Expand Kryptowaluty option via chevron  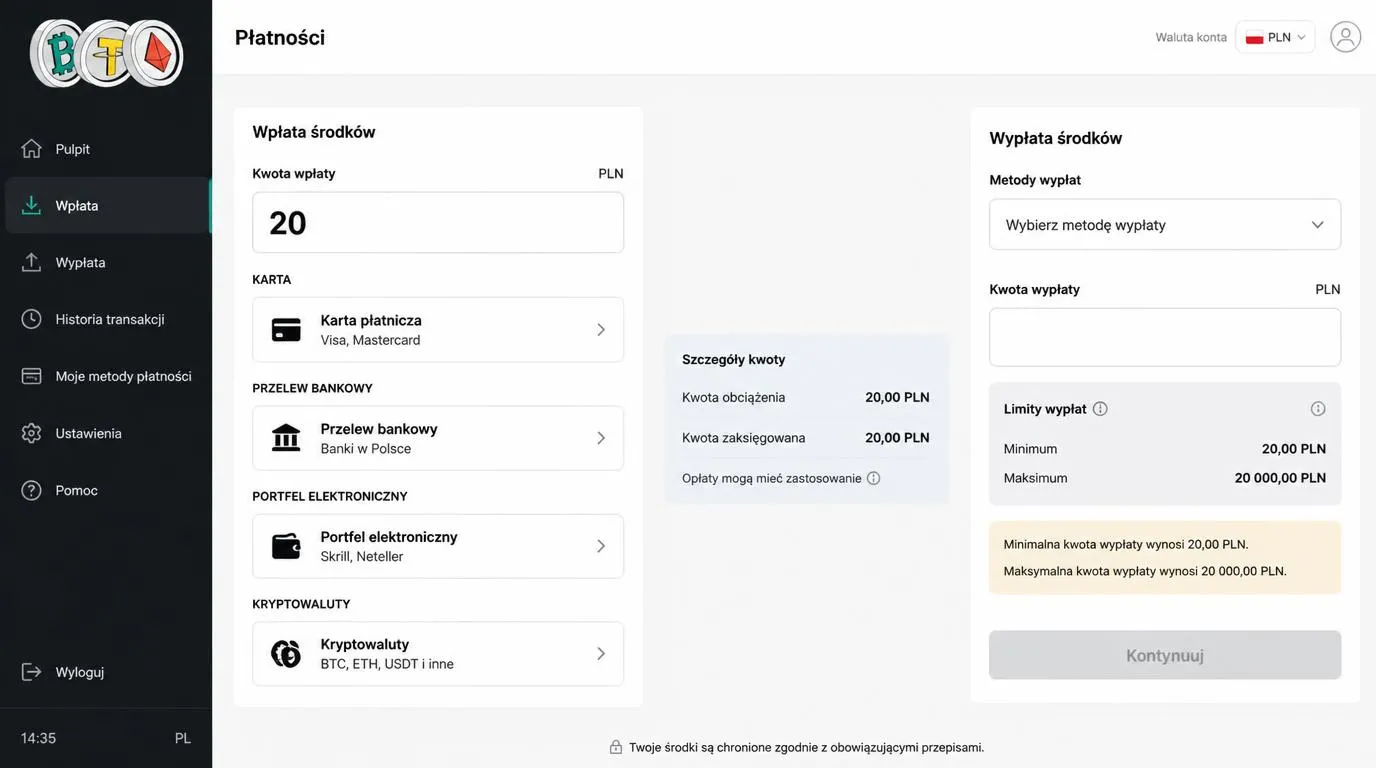point(601,654)
